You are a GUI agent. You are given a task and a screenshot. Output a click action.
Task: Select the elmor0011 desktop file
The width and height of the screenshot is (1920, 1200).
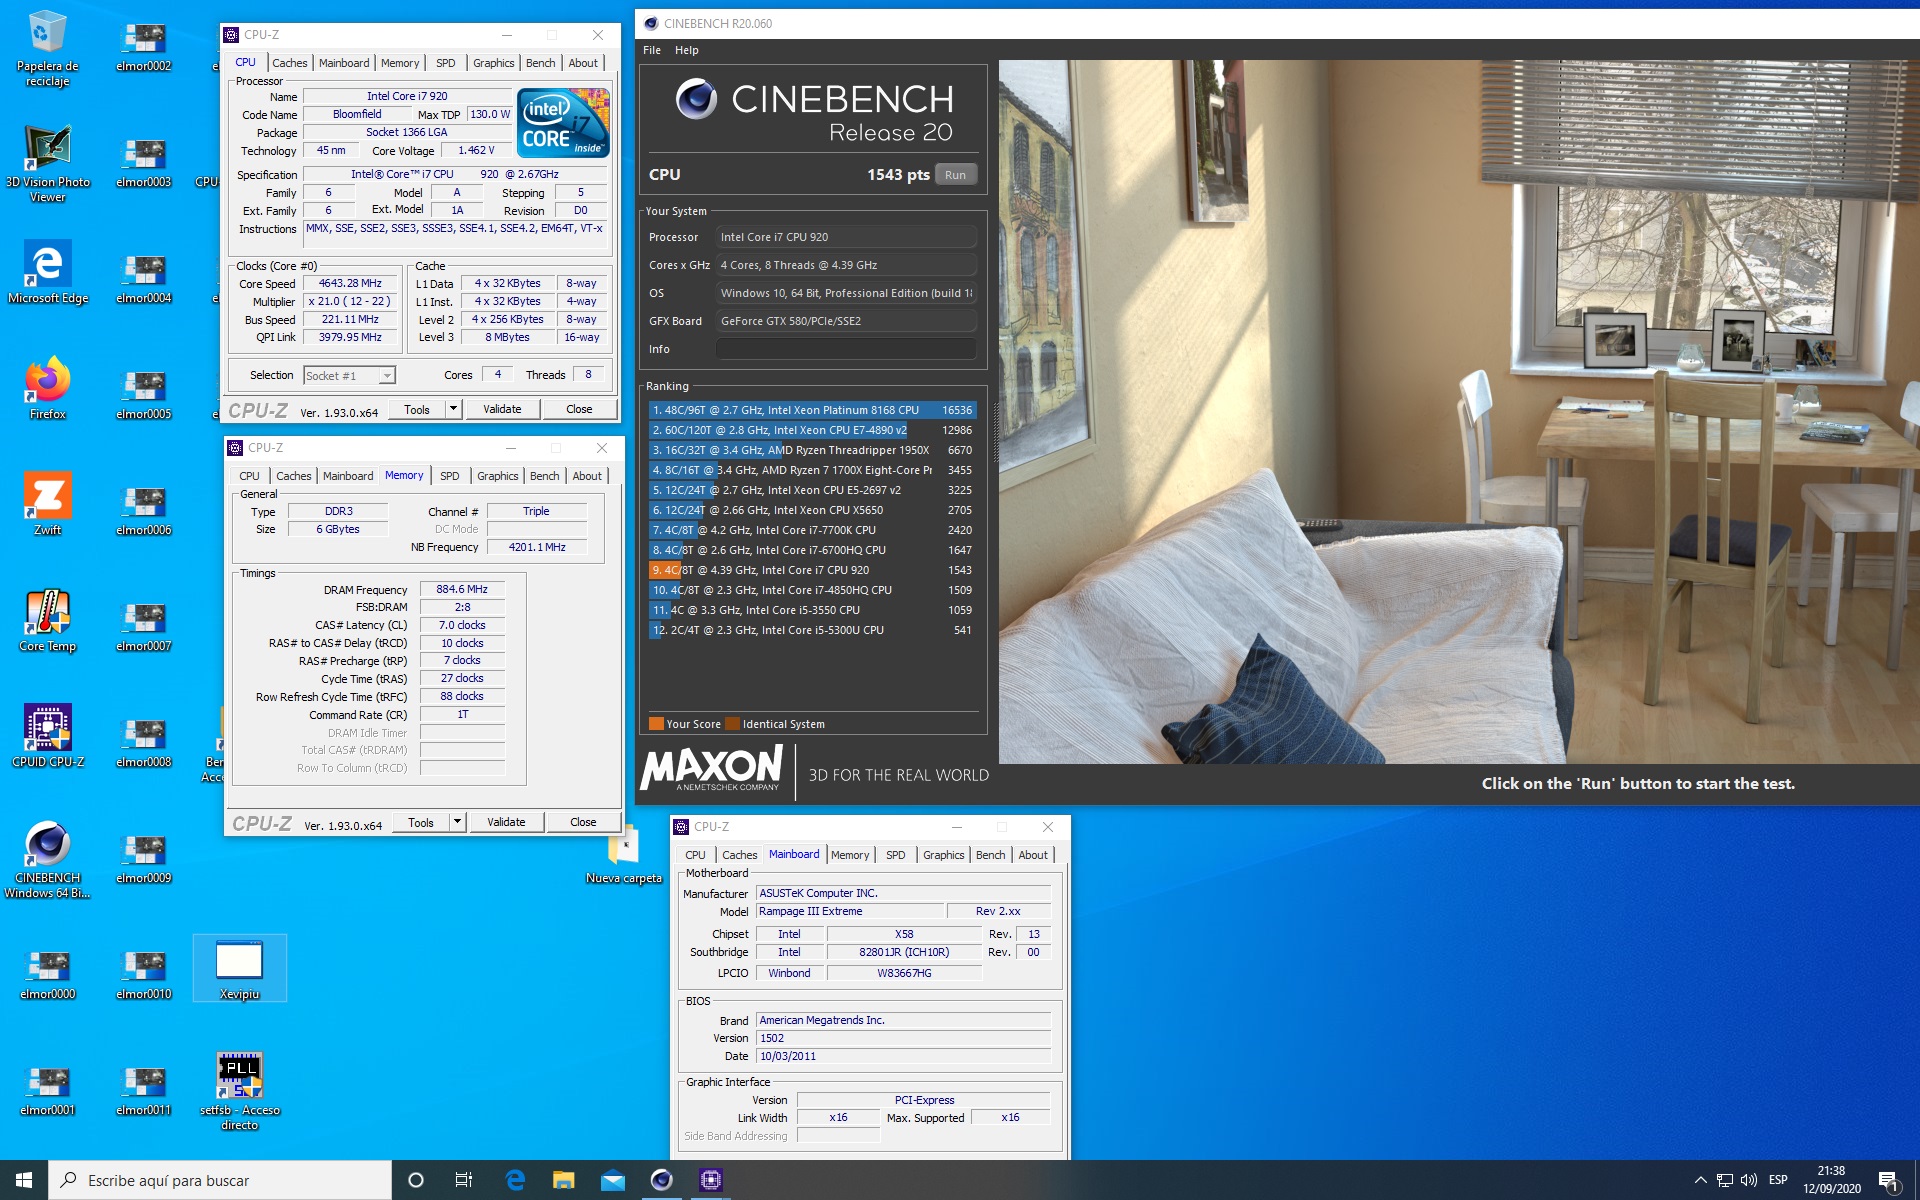[144, 1092]
